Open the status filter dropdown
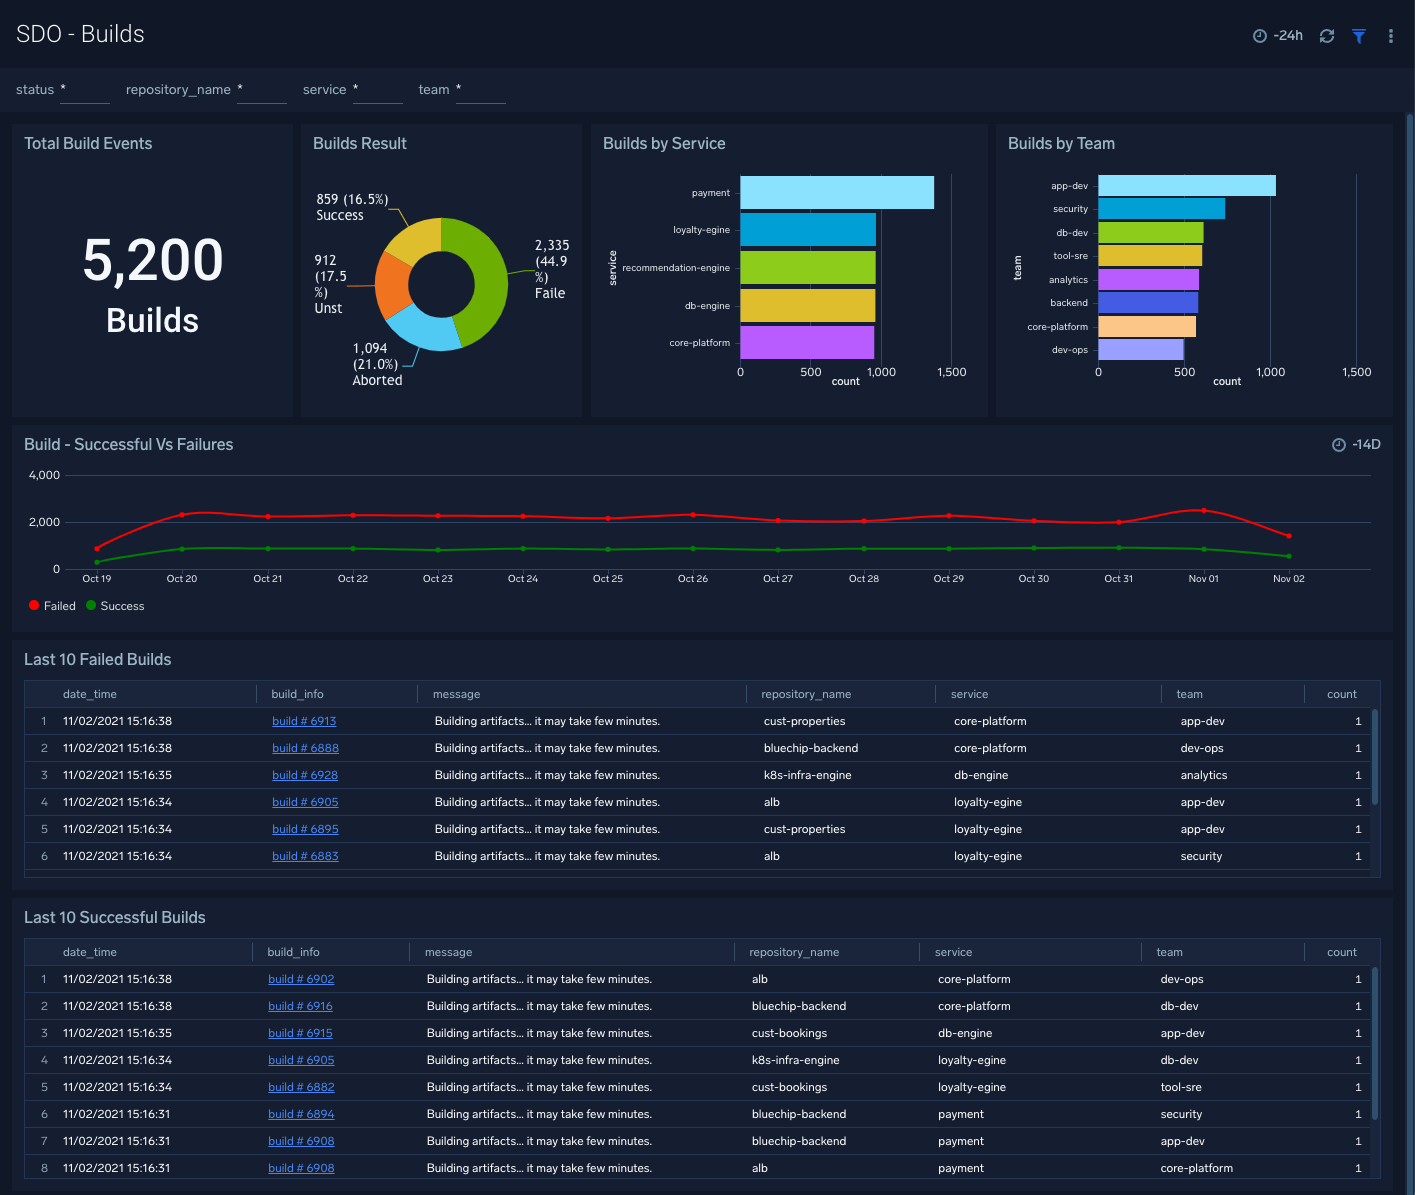This screenshot has width=1415, height=1195. [x=84, y=90]
